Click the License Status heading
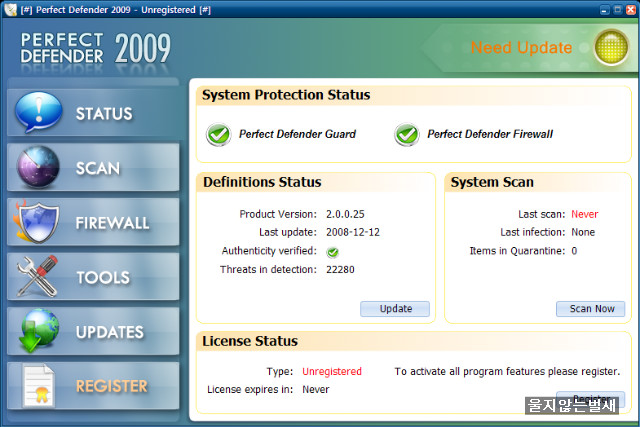Image resolution: width=640 pixels, height=427 pixels. (250, 341)
